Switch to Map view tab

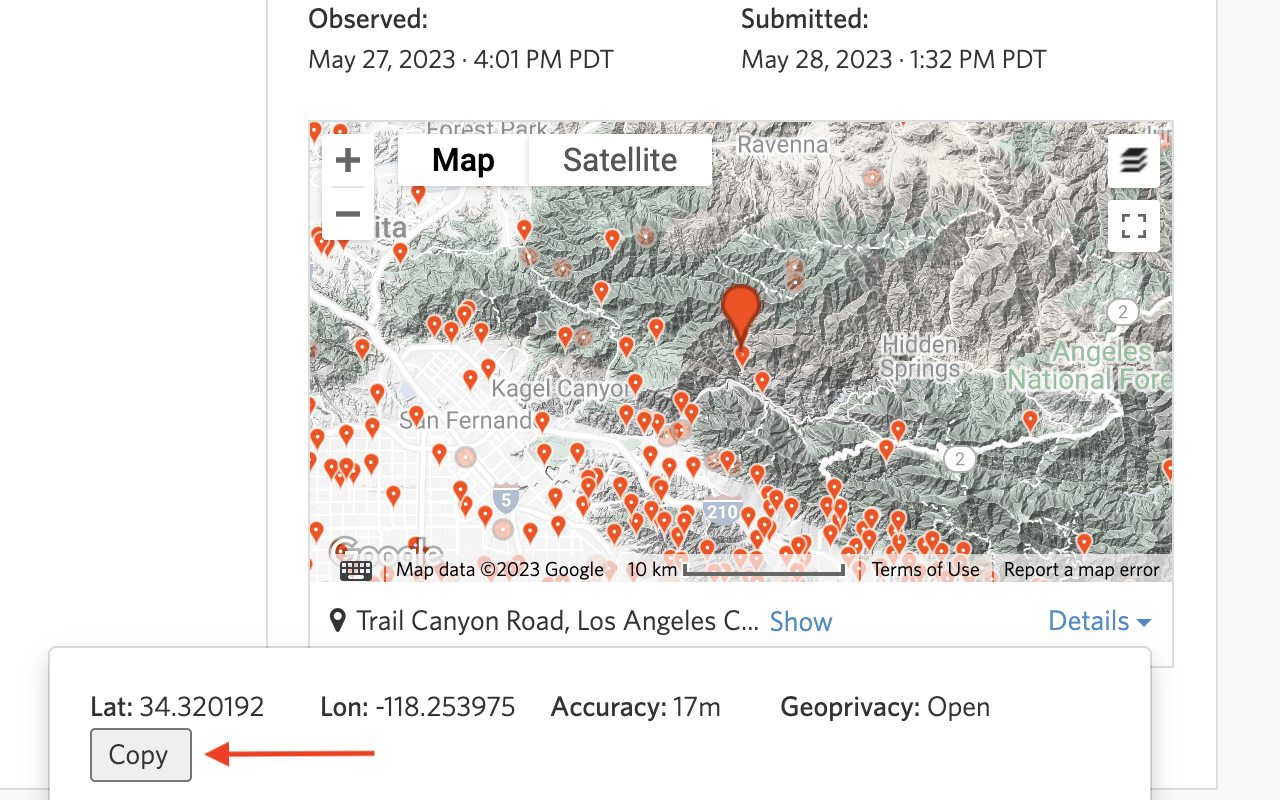tap(463, 160)
